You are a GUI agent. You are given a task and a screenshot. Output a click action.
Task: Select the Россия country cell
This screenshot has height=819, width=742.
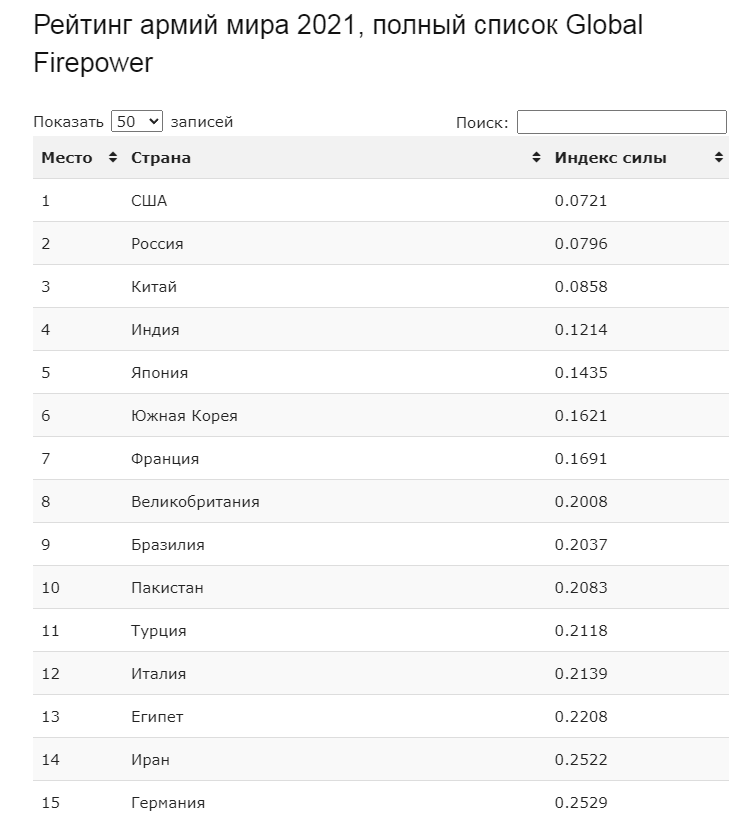[x=157, y=244]
